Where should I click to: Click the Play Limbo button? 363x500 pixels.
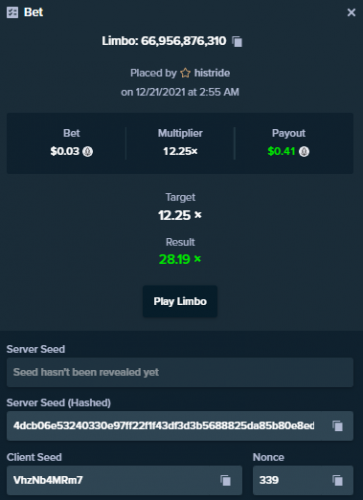[x=180, y=301]
